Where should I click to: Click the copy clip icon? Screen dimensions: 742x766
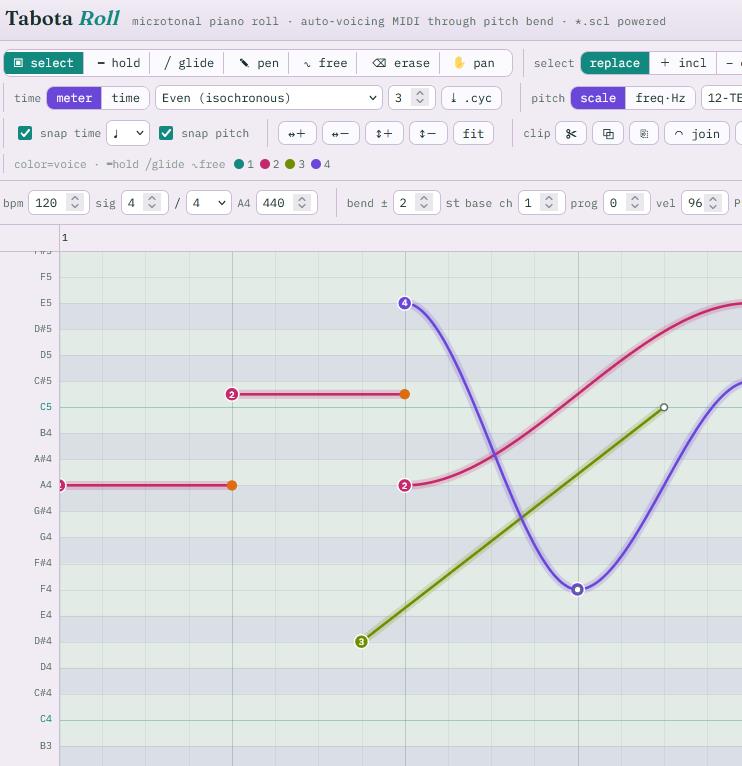[608, 133]
